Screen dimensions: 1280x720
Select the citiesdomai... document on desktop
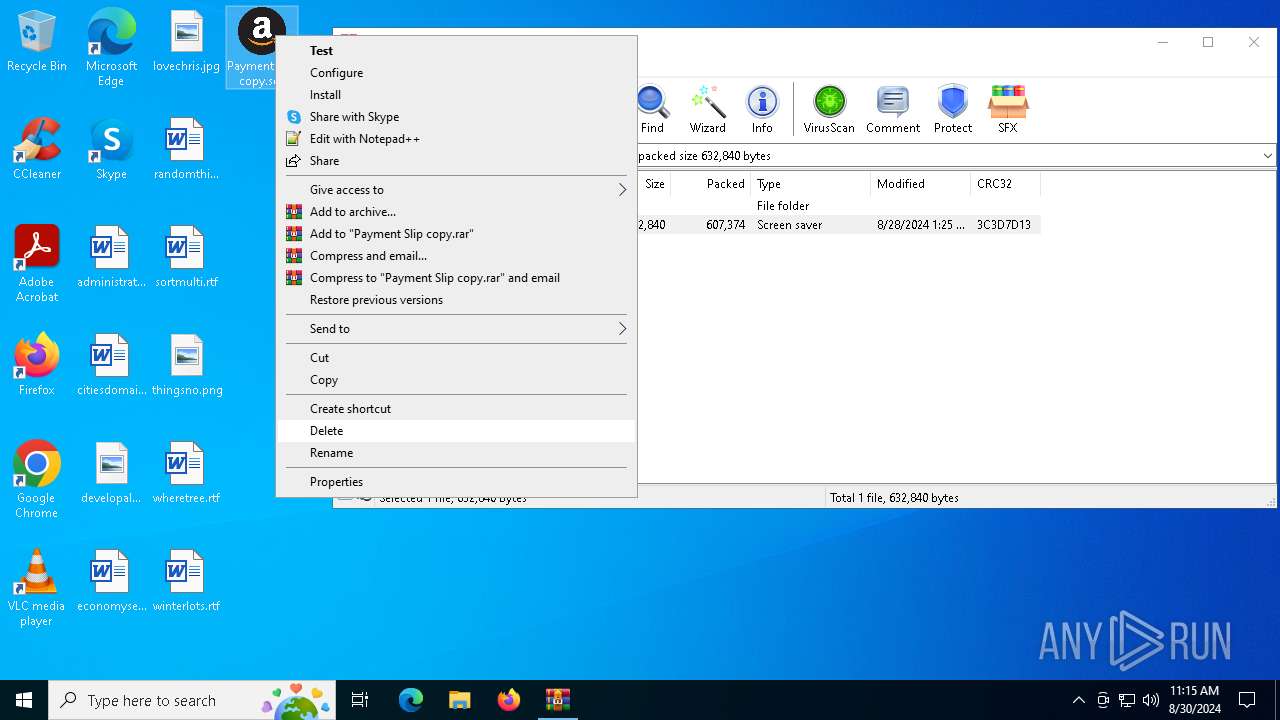111,366
